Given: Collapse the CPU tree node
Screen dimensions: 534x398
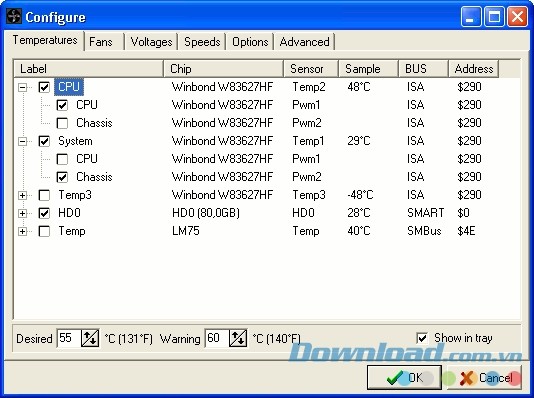Looking at the screenshot, I should click(22, 87).
